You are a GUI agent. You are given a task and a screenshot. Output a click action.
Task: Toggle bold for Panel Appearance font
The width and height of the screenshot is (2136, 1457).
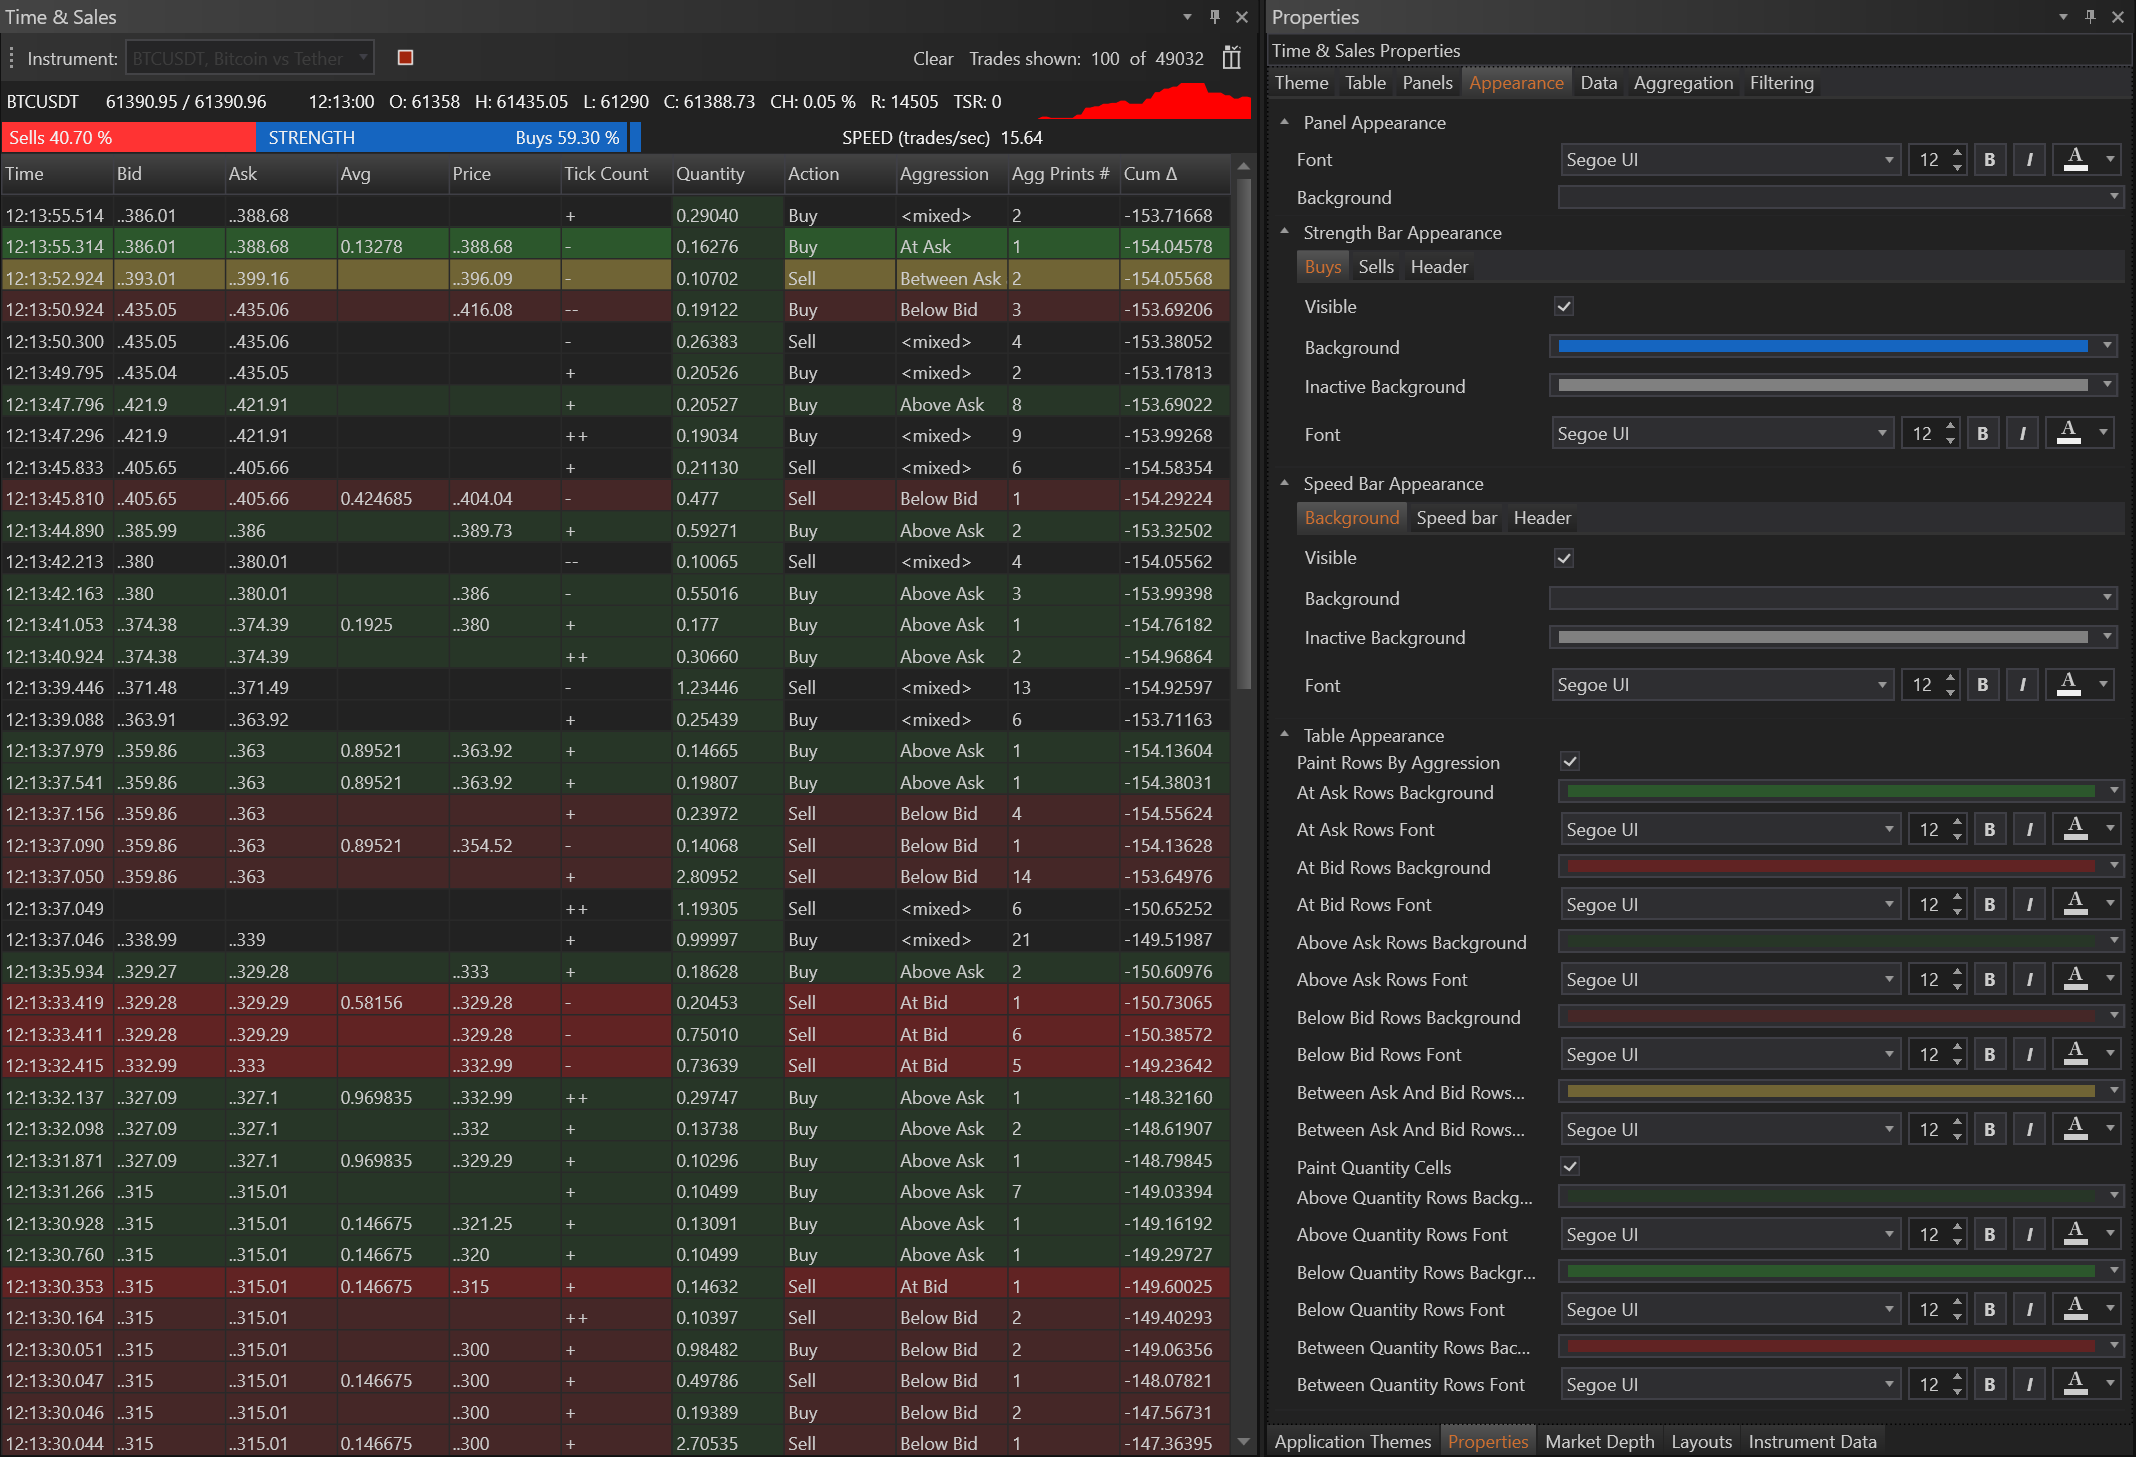click(1989, 160)
